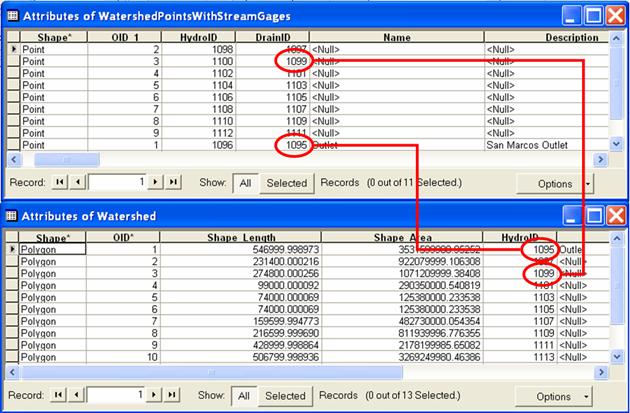Screen dimensions: 630x413
Task: Show only Selected records in WatershedPoints table
Action: [x=286, y=183]
